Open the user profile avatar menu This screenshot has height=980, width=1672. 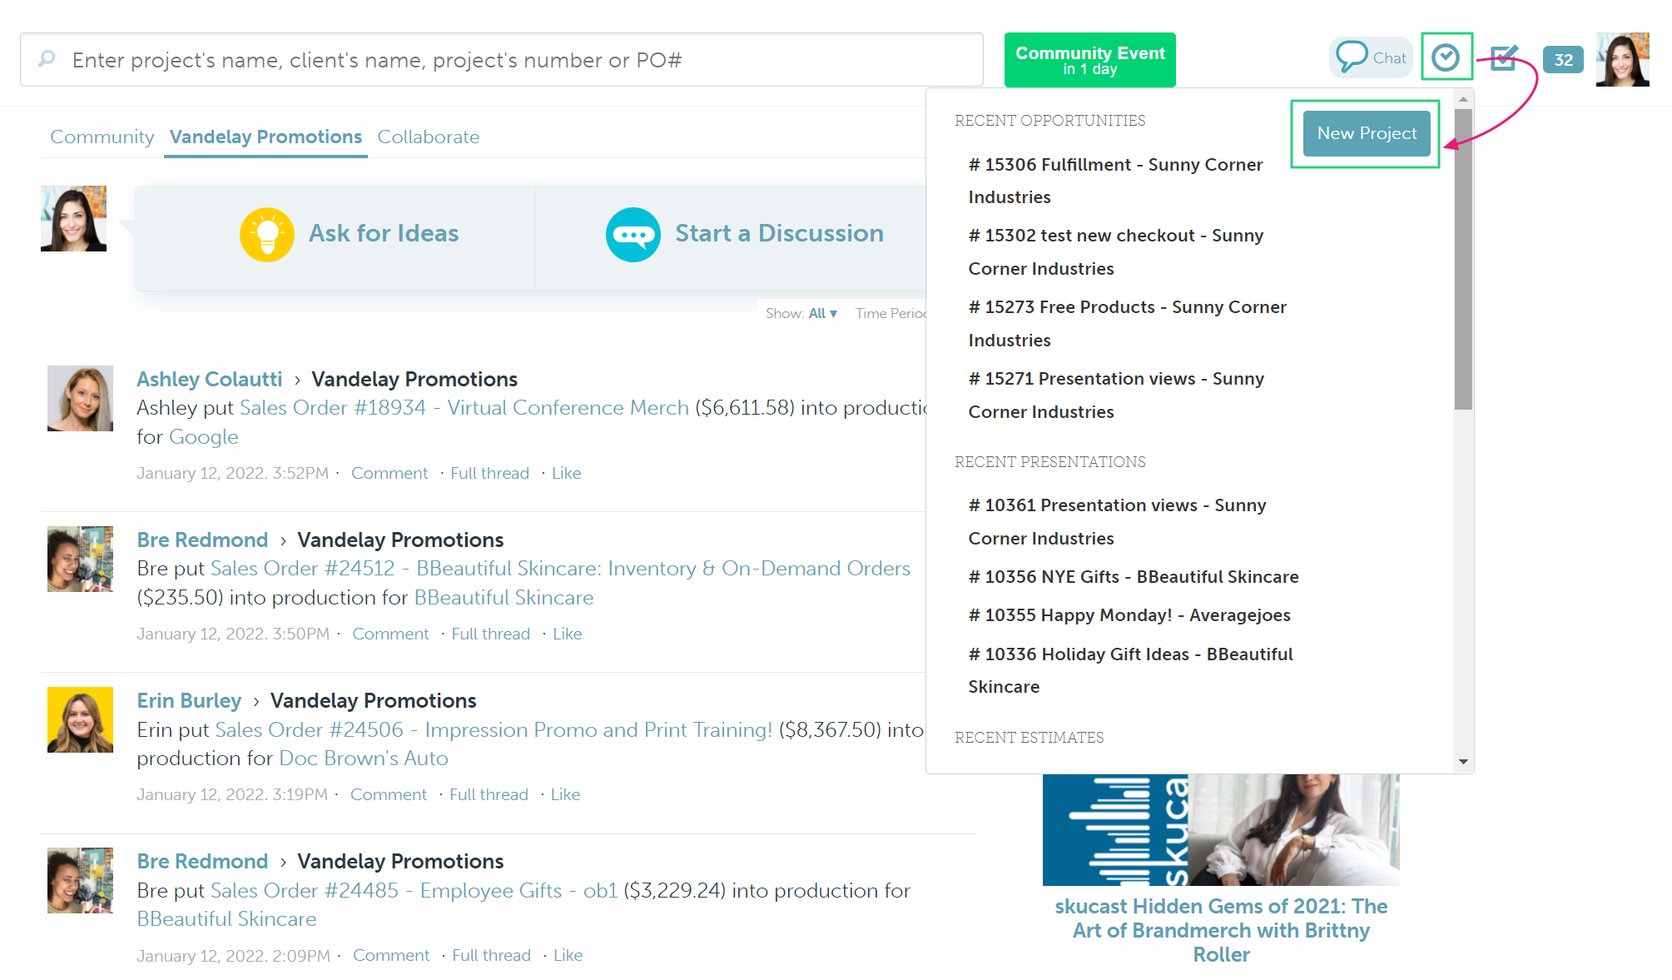[x=1622, y=60]
